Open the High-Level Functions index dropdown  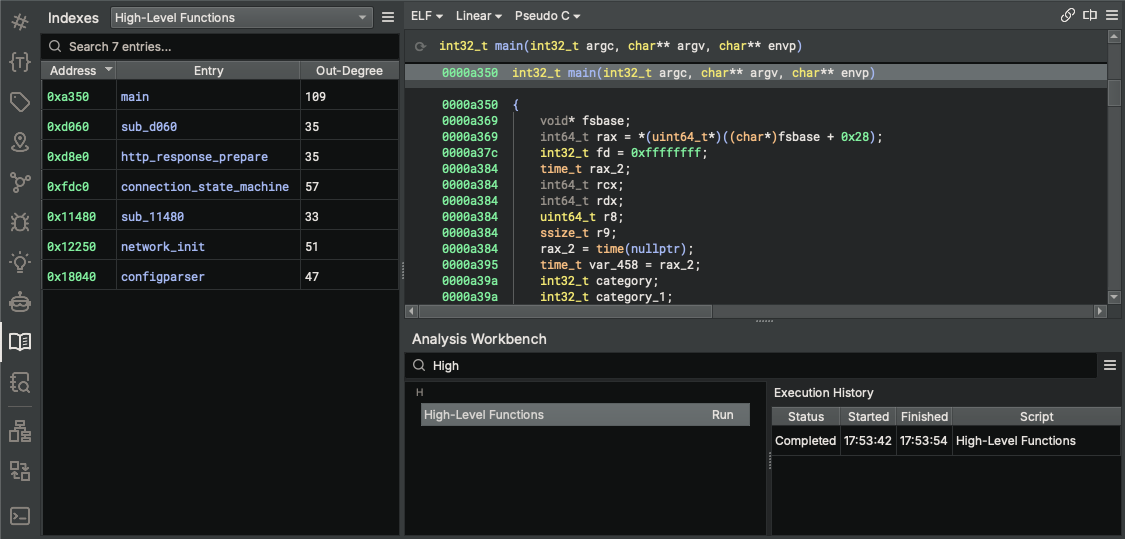tap(242, 17)
